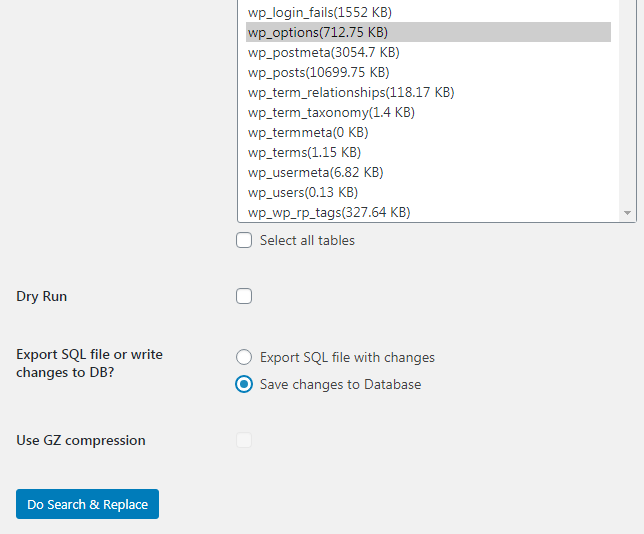This screenshot has width=644, height=534.
Task: Choose Export SQL file with changes
Action: 244,357
